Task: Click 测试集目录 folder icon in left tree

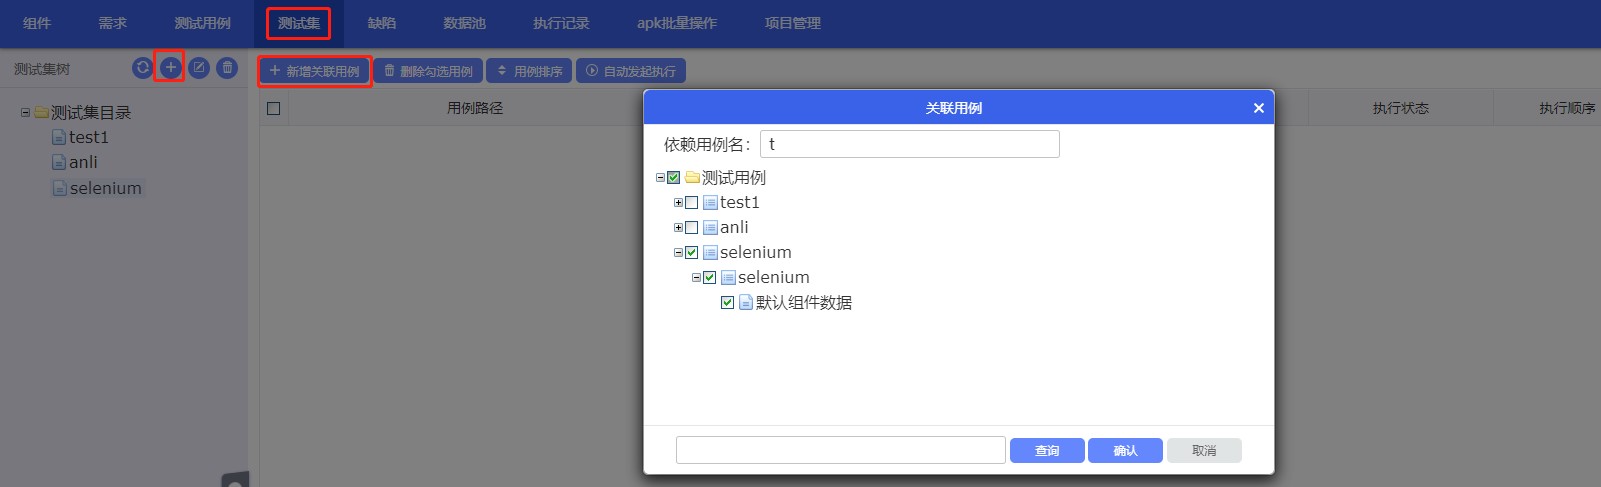Action: click(x=42, y=112)
